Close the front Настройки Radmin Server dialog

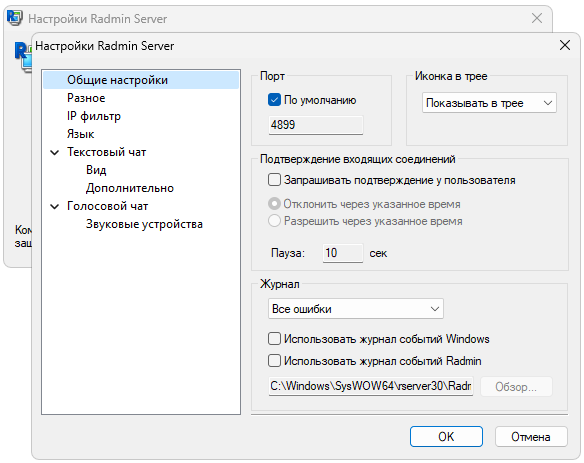[565, 45]
